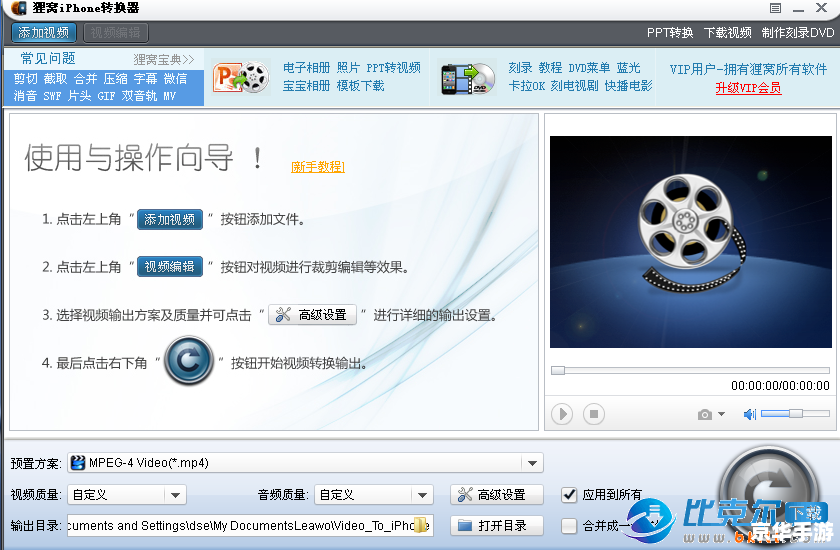Click the phone-to-DVD burning icon
The width and height of the screenshot is (840, 550).
pos(468,78)
